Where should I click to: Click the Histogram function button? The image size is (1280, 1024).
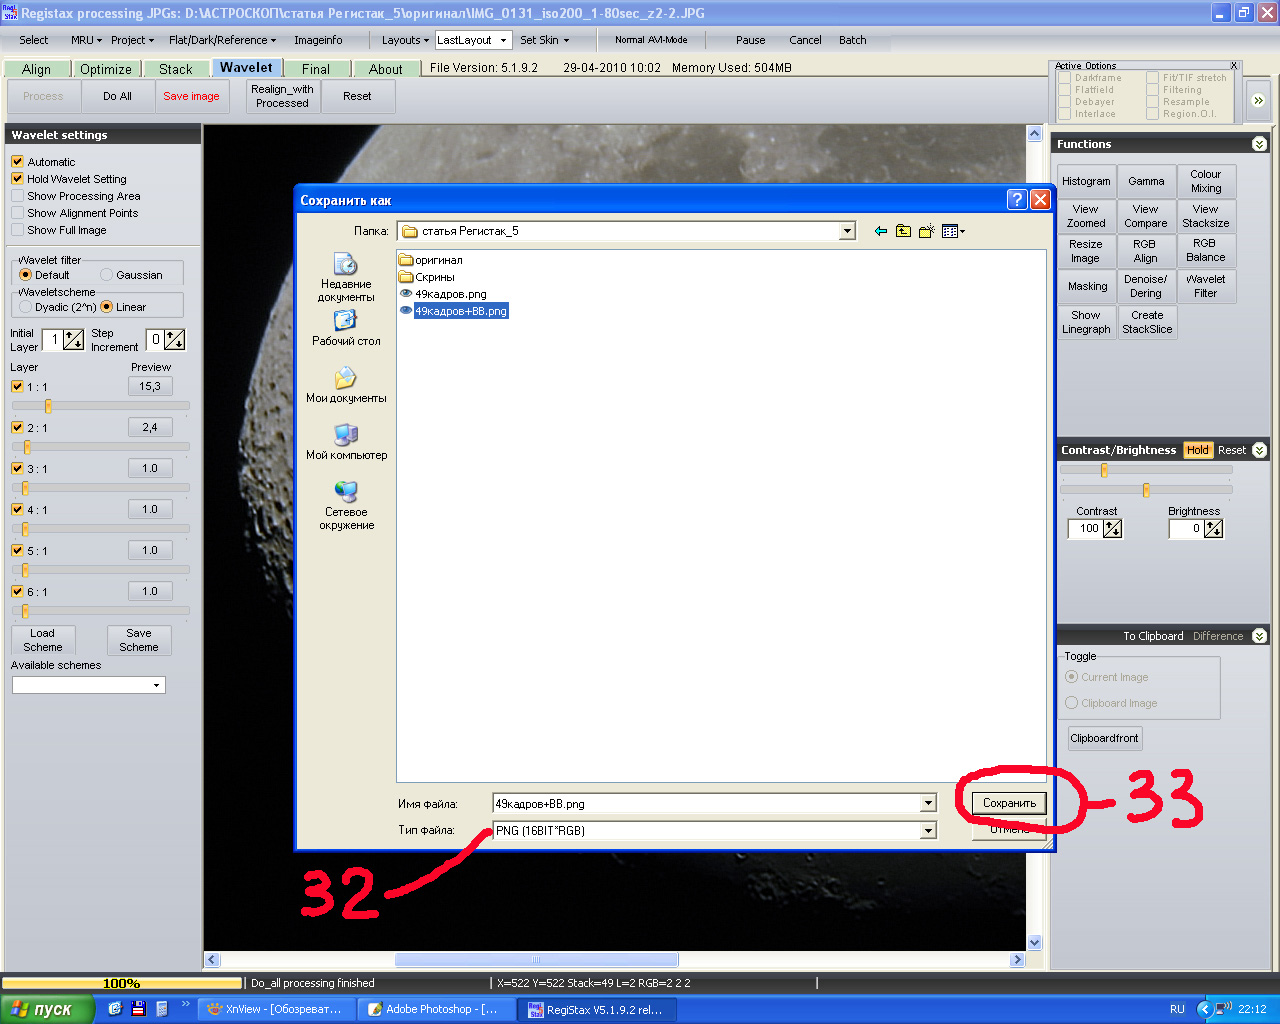coord(1086,181)
